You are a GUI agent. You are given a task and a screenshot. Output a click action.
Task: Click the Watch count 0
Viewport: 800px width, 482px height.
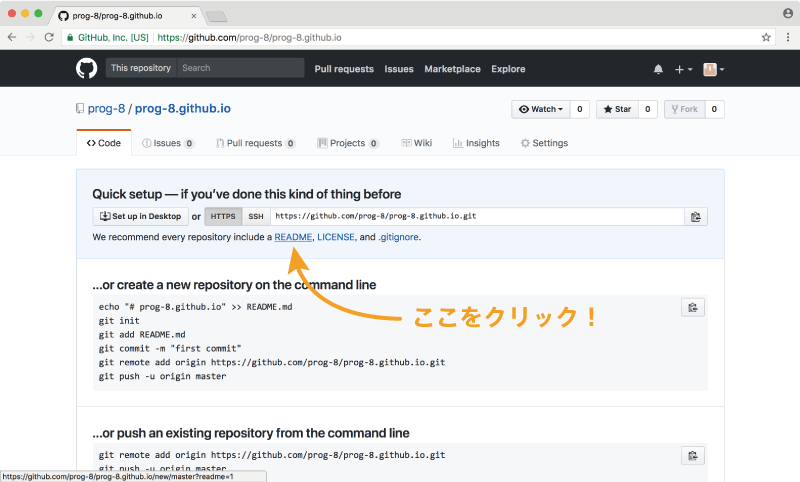point(580,109)
